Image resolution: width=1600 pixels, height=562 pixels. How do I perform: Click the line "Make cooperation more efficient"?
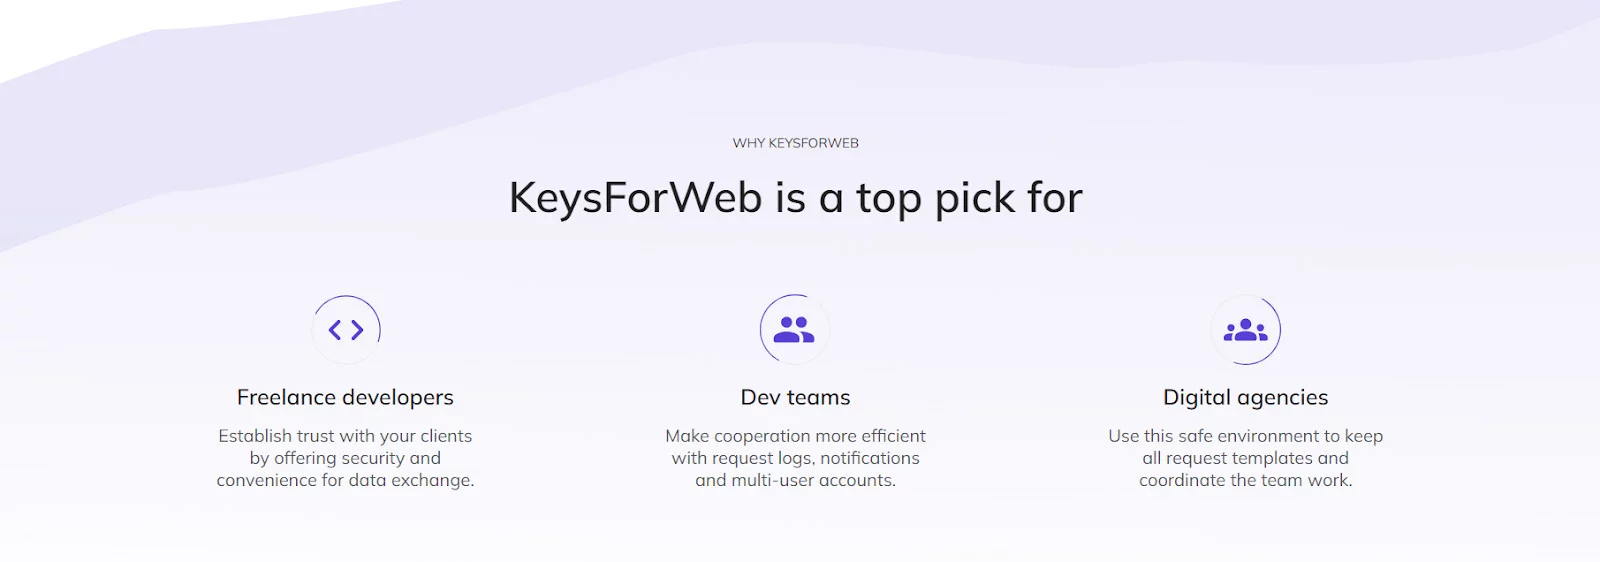tap(795, 436)
